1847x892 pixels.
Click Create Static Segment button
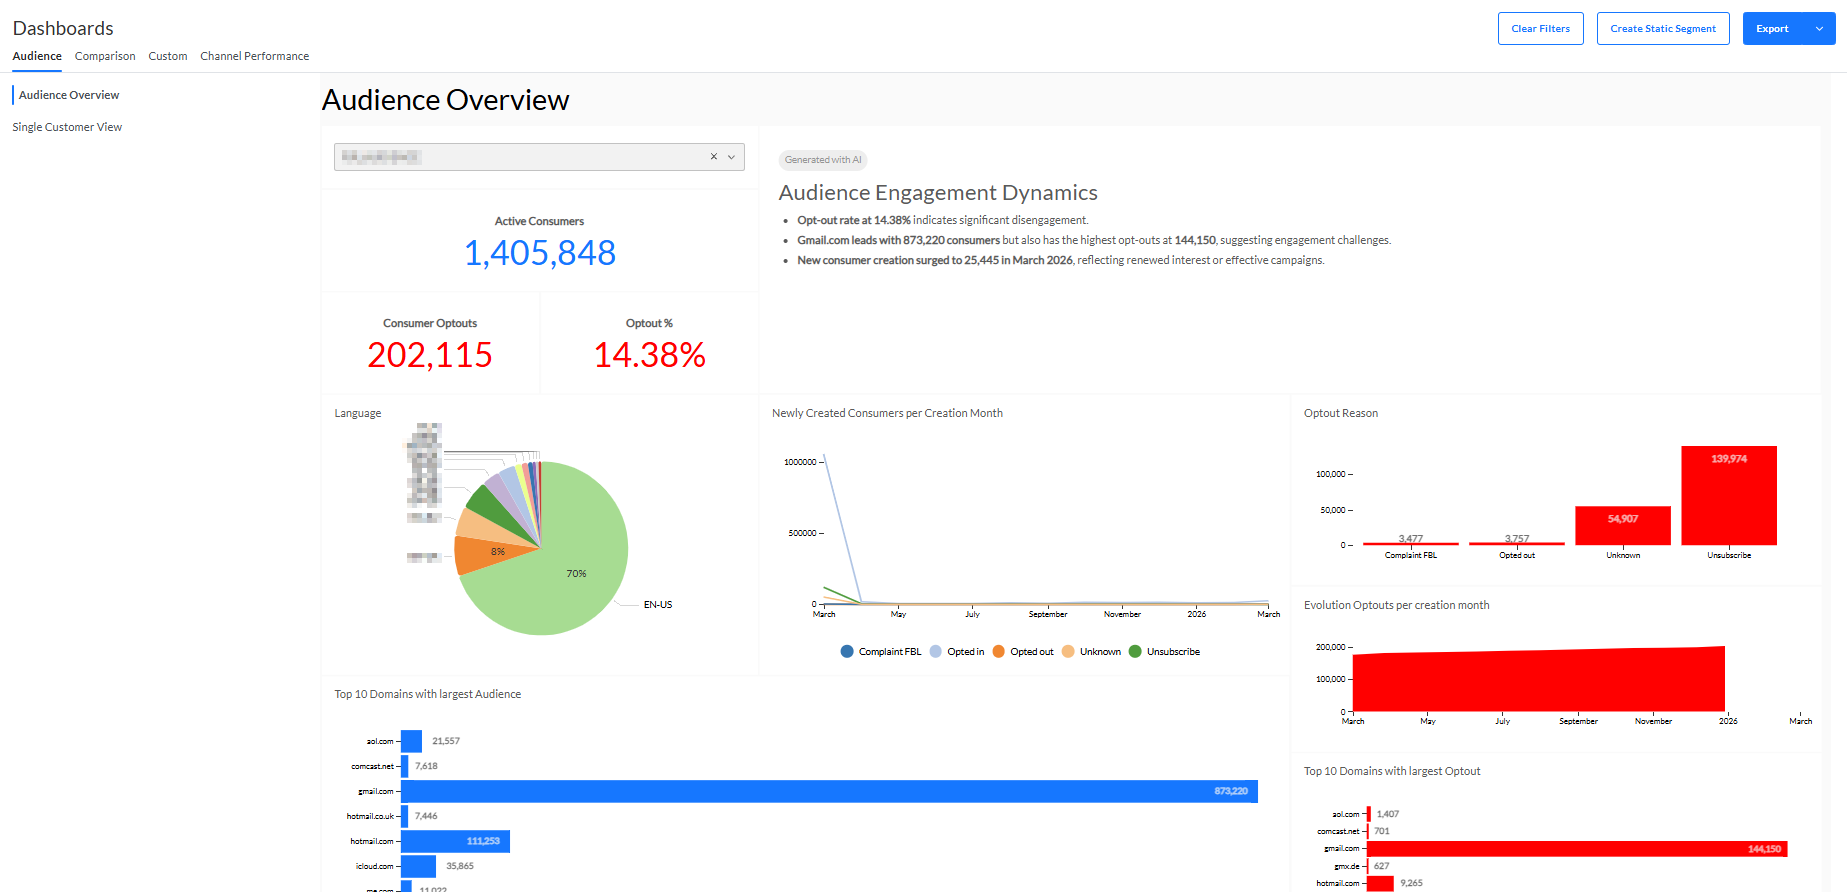(1662, 29)
